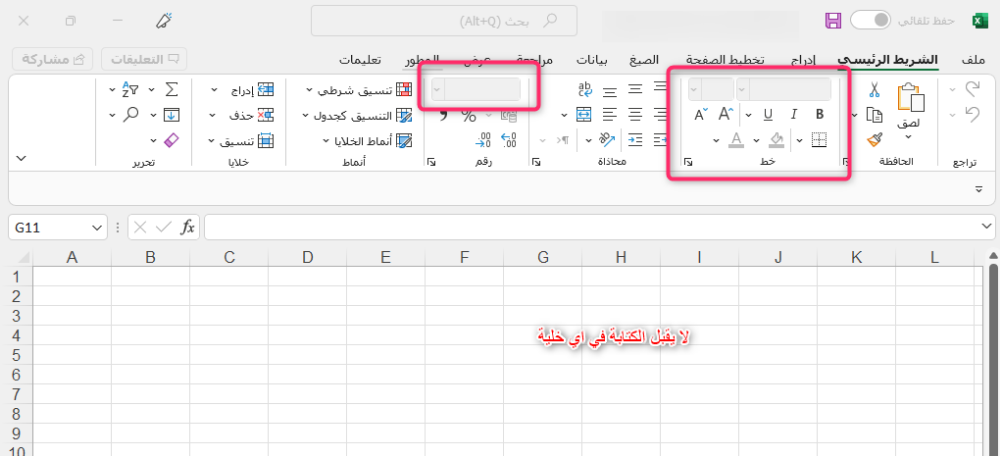
Task: Open أنماط الخلايا cell styles menu
Action: [x=367, y=140]
